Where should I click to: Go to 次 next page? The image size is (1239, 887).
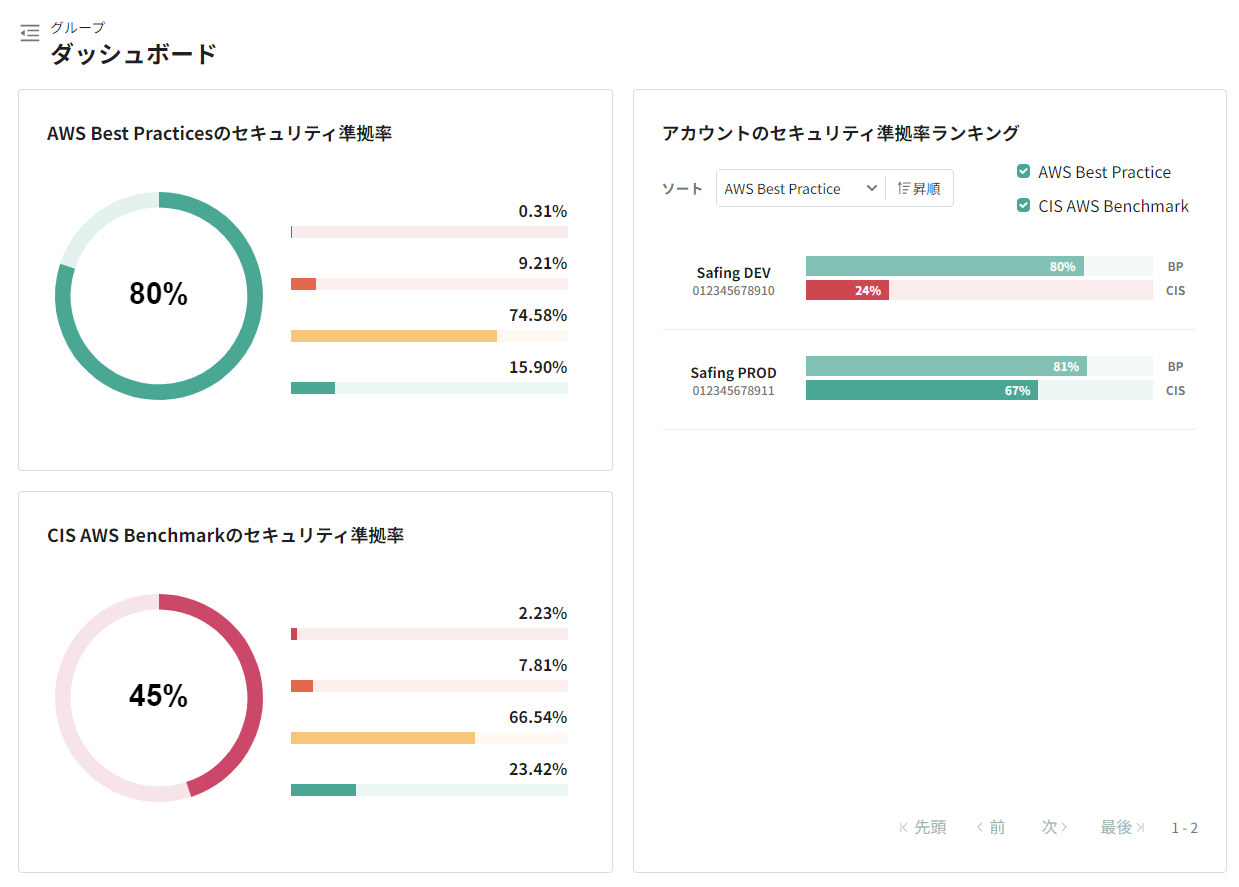[x=1055, y=827]
